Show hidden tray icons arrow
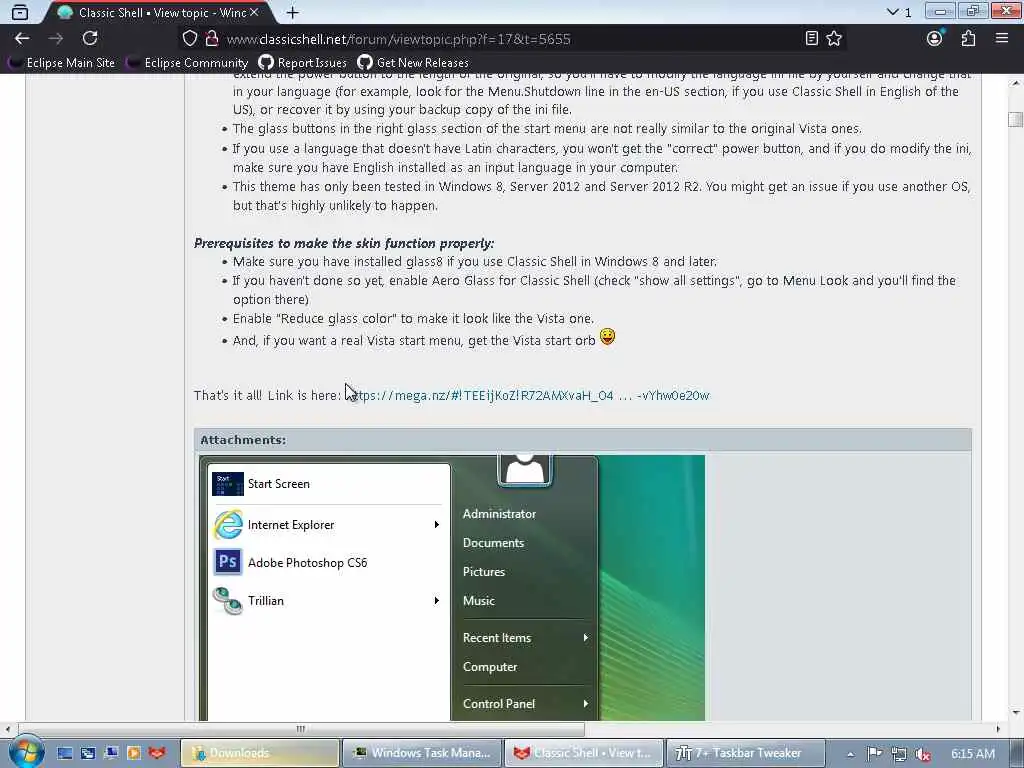This screenshot has width=1024, height=768. pos(850,754)
